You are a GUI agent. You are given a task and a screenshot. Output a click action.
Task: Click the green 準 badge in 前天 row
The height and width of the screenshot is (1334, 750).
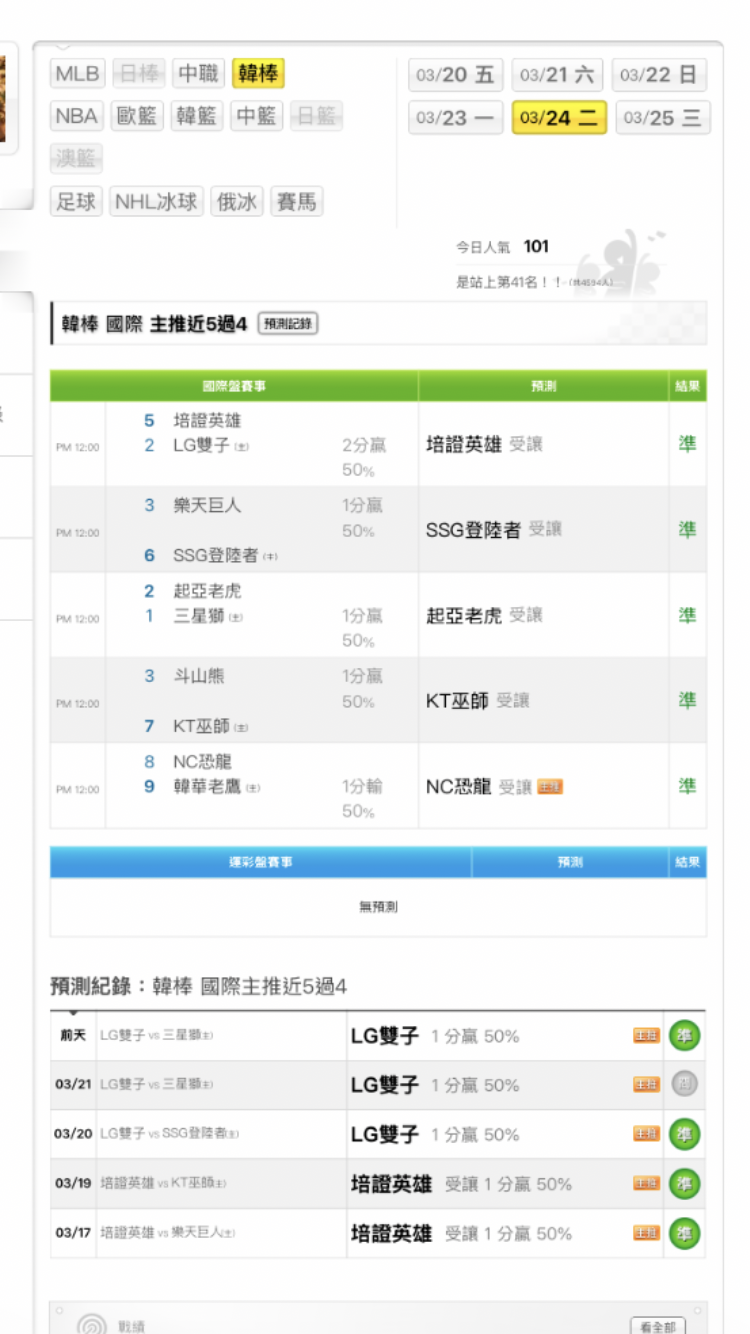click(x=684, y=1036)
